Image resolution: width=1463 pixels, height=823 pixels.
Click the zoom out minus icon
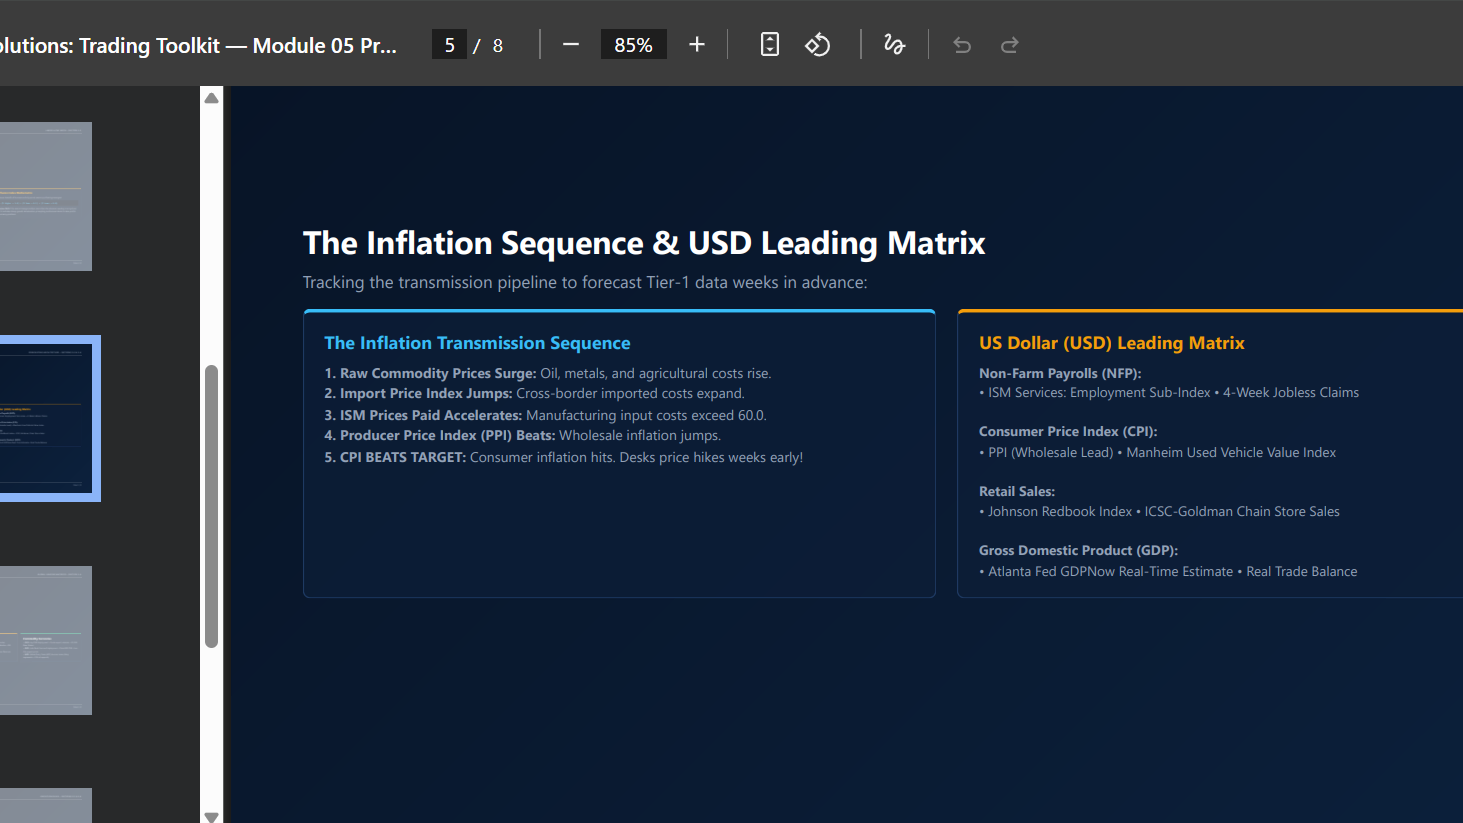tap(571, 45)
